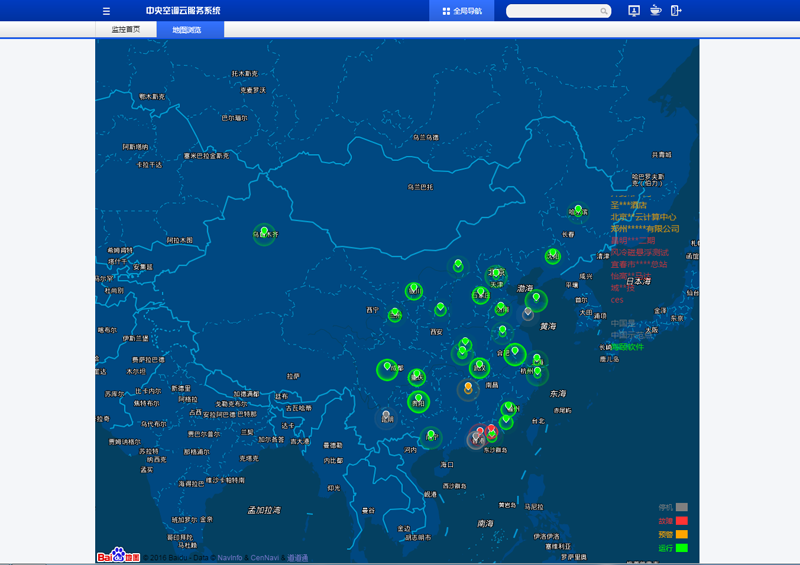This screenshot has height=565, width=800.
Task: Click the orange 预警 legend swatch
Action: coord(682,534)
